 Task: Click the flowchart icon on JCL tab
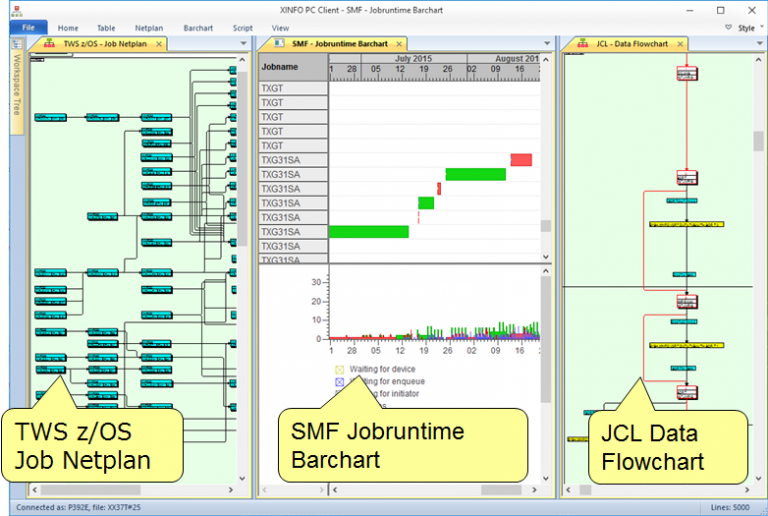pyautogui.click(x=582, y=44)
